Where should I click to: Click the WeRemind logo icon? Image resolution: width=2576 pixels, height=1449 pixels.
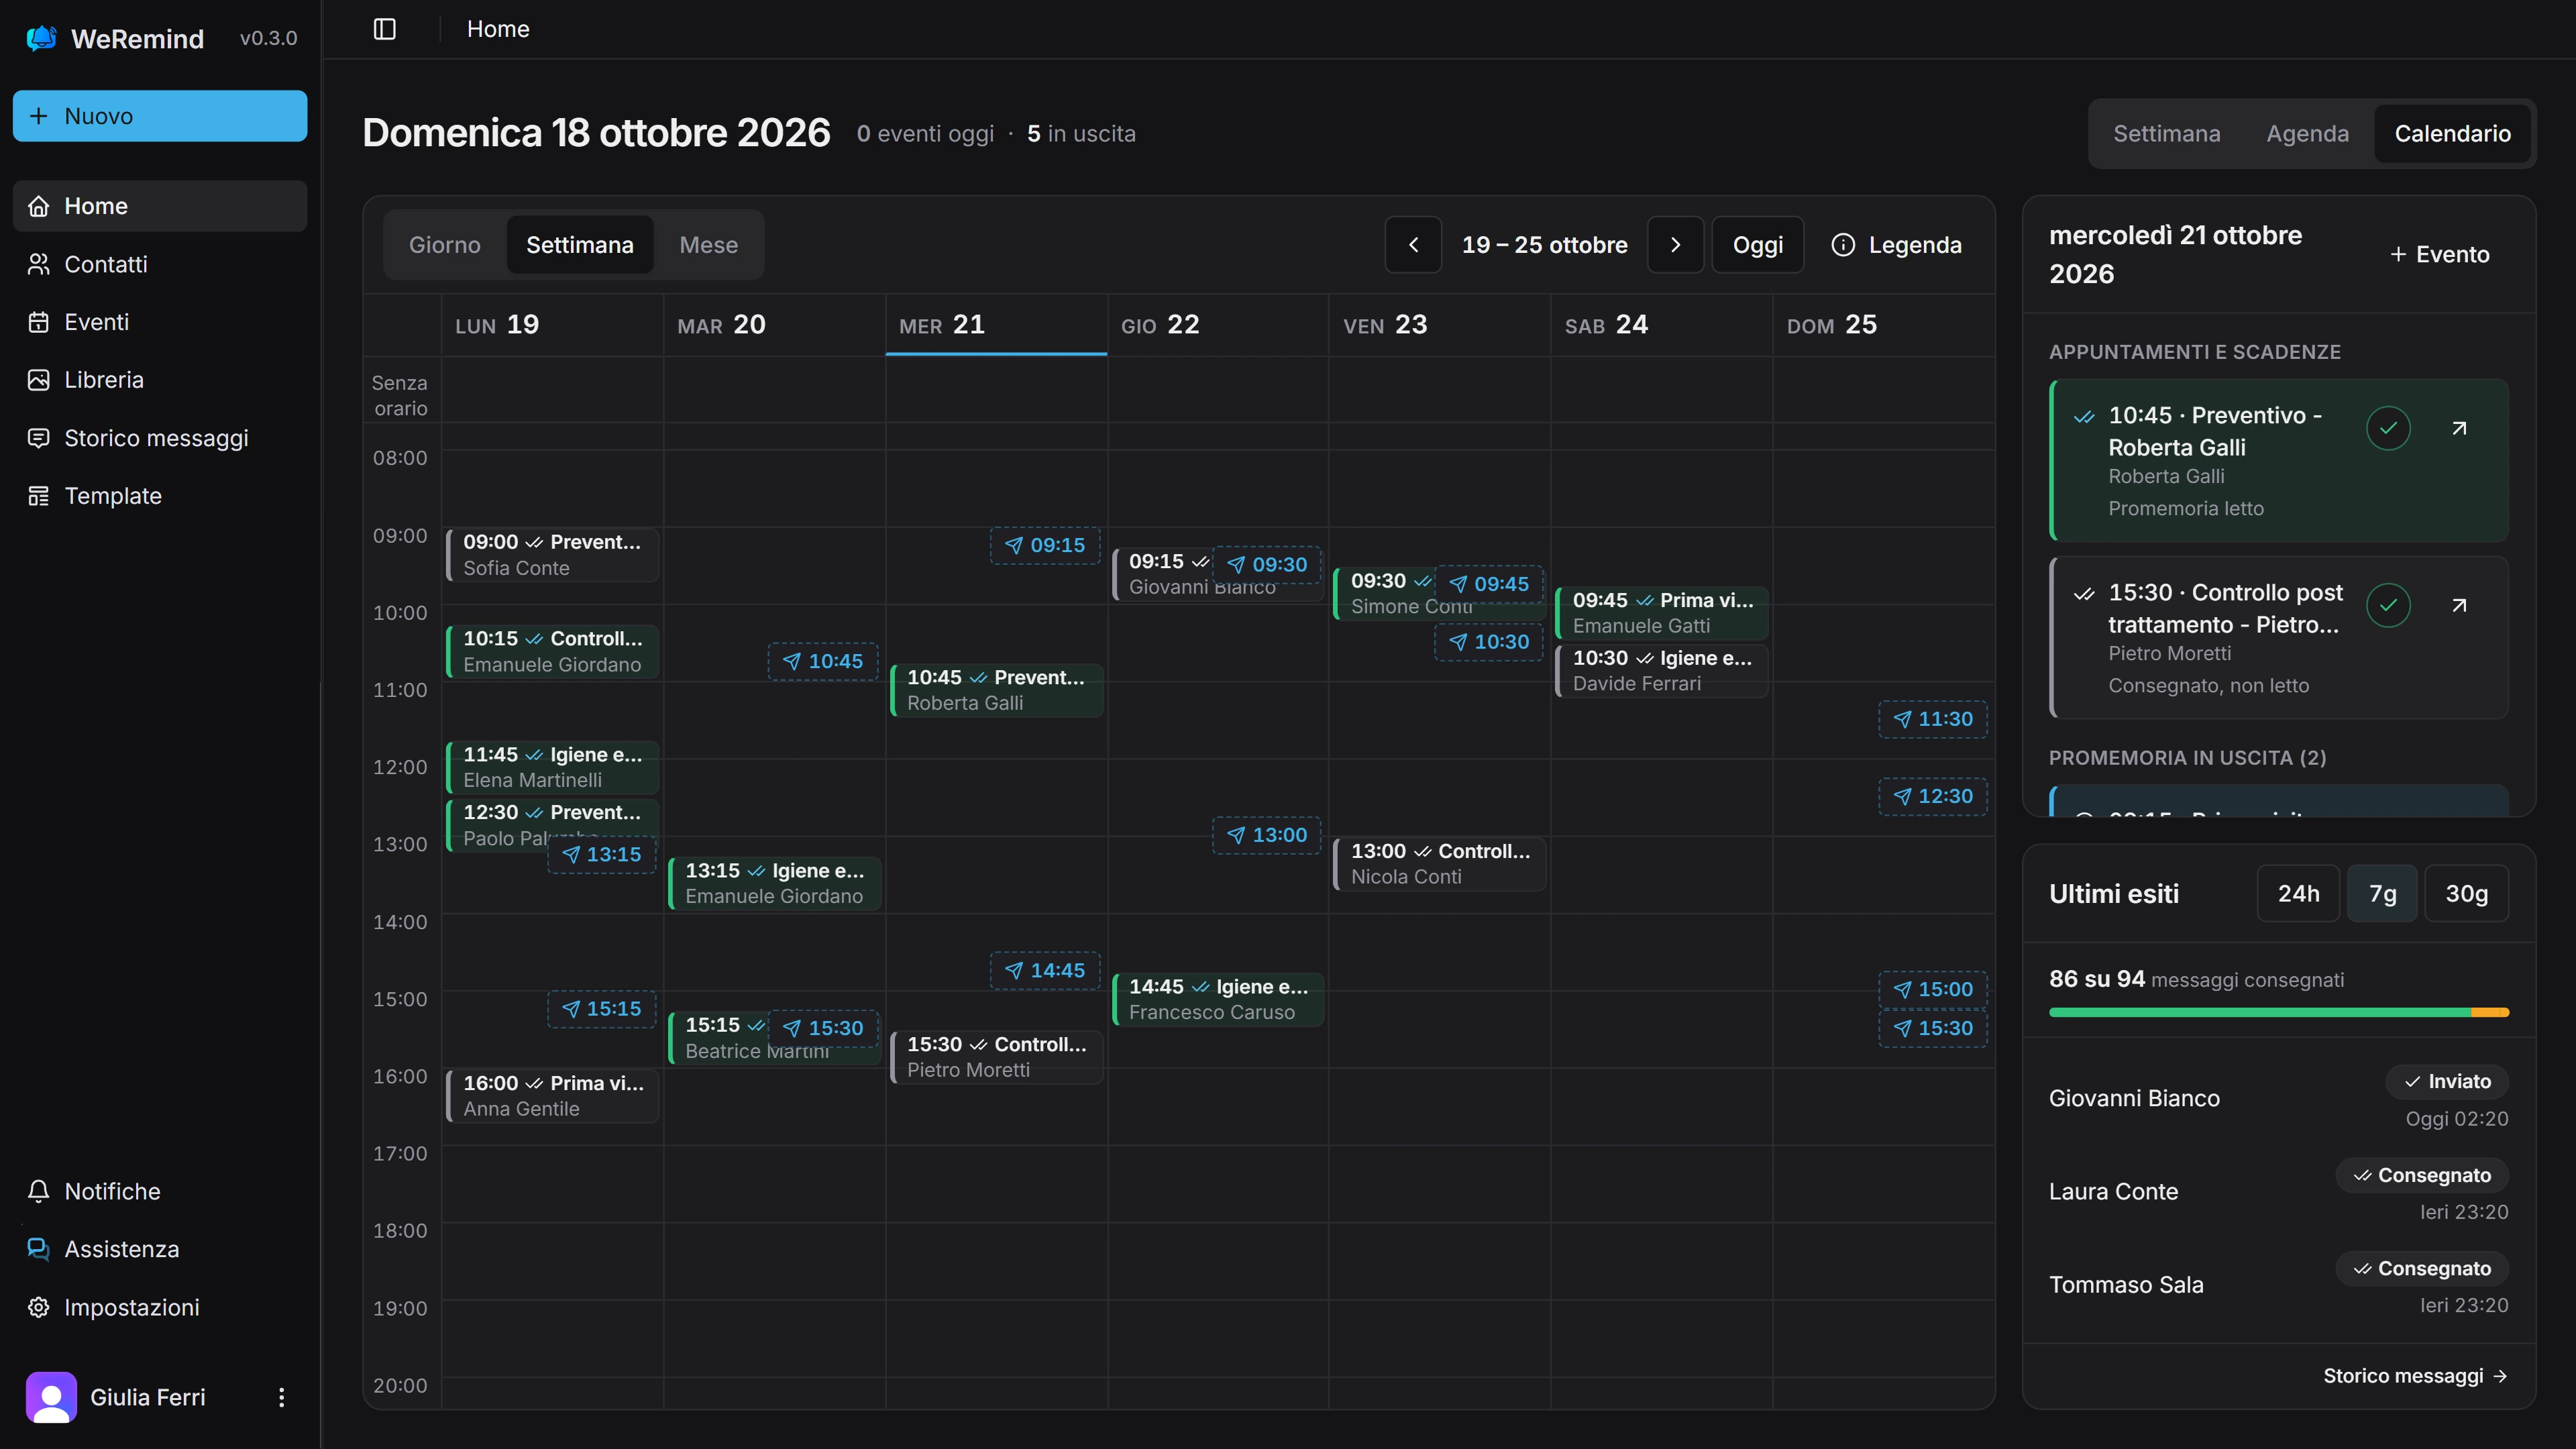41,38
